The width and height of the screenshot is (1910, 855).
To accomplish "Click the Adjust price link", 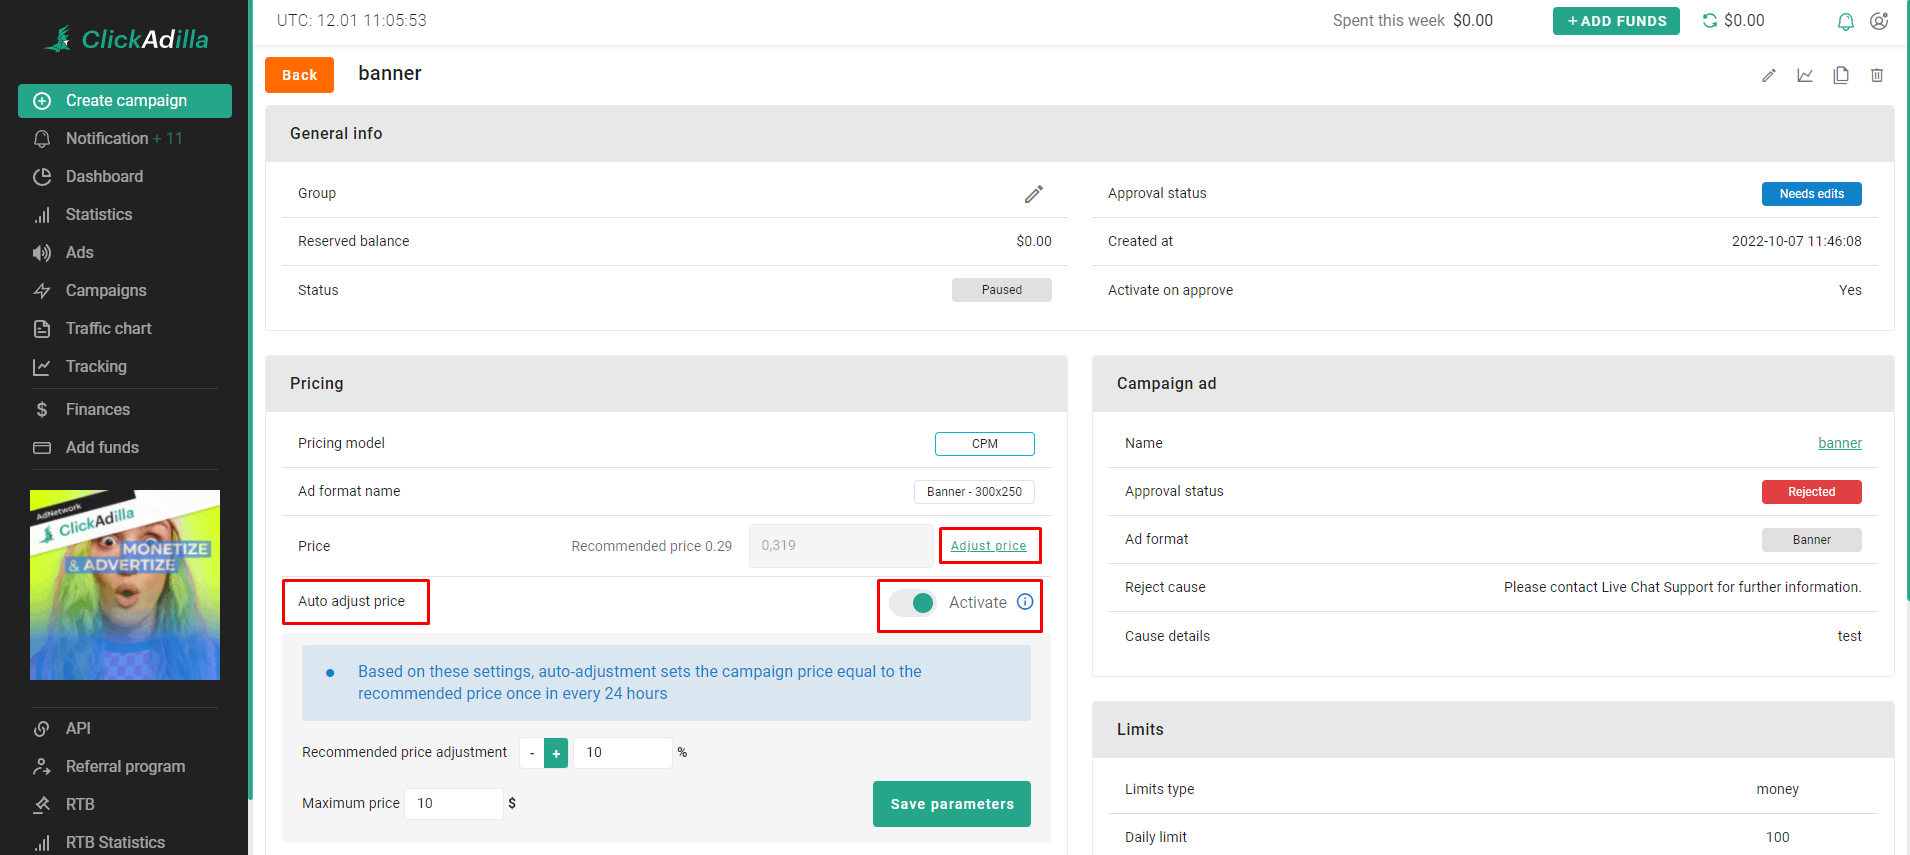I will click(x=988, y=546).
